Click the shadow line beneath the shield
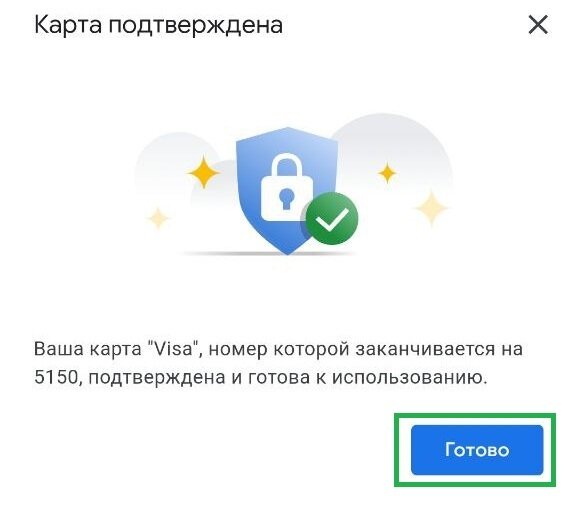 pos(270,254)
